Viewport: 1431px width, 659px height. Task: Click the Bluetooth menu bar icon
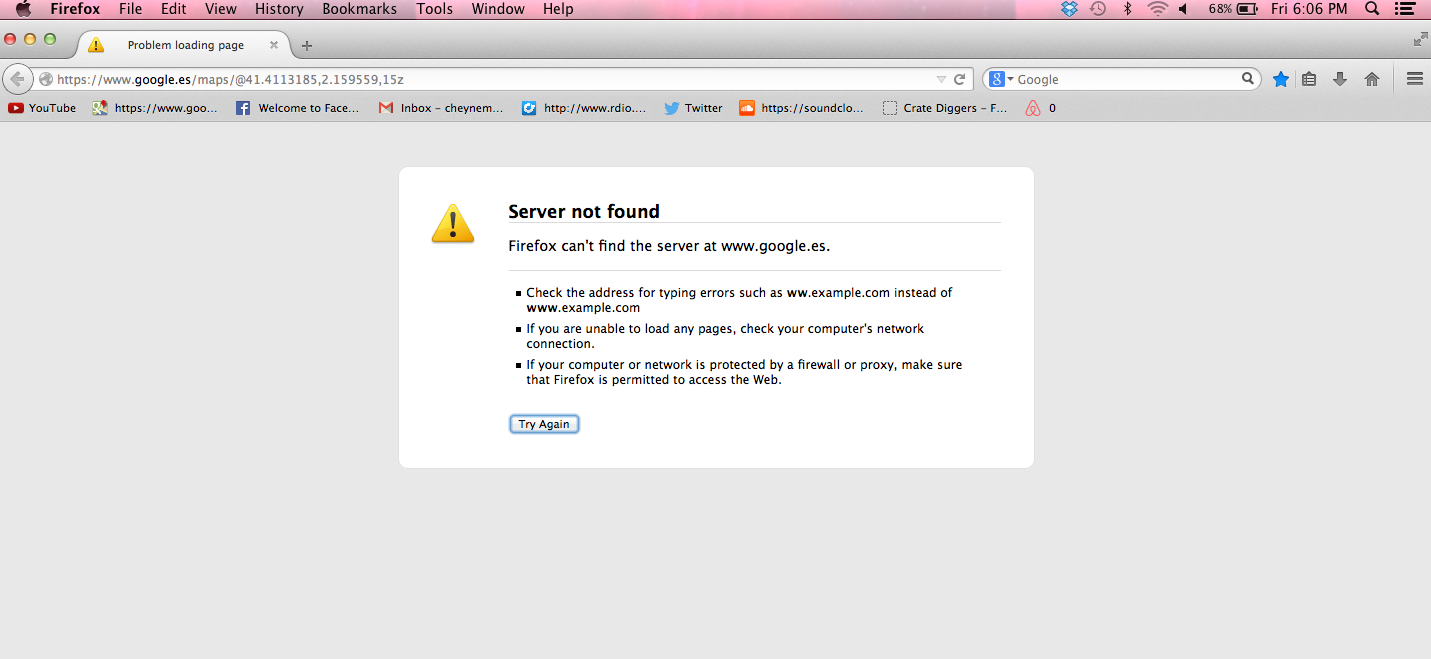(1128, 9)
